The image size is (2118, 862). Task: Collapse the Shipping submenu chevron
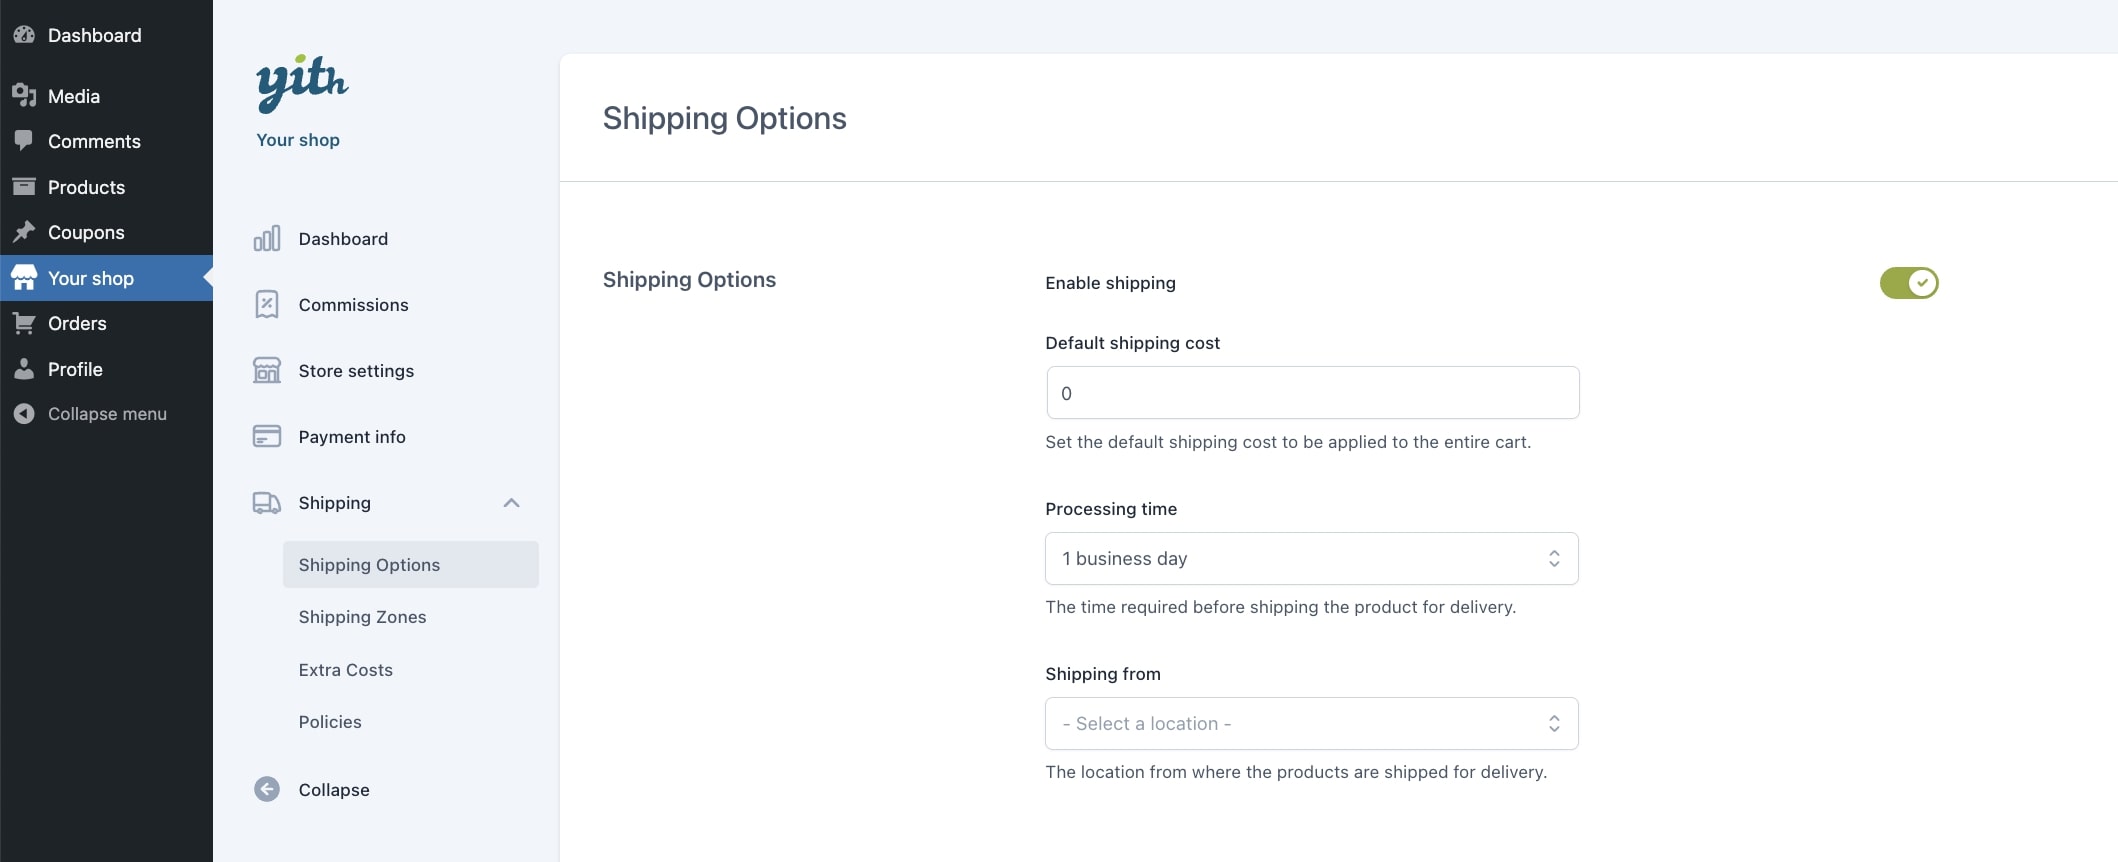511,503
